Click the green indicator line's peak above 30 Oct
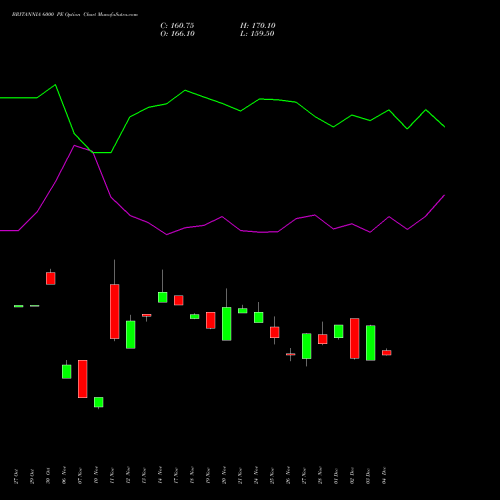500x500 pixels. click(55, 85)
